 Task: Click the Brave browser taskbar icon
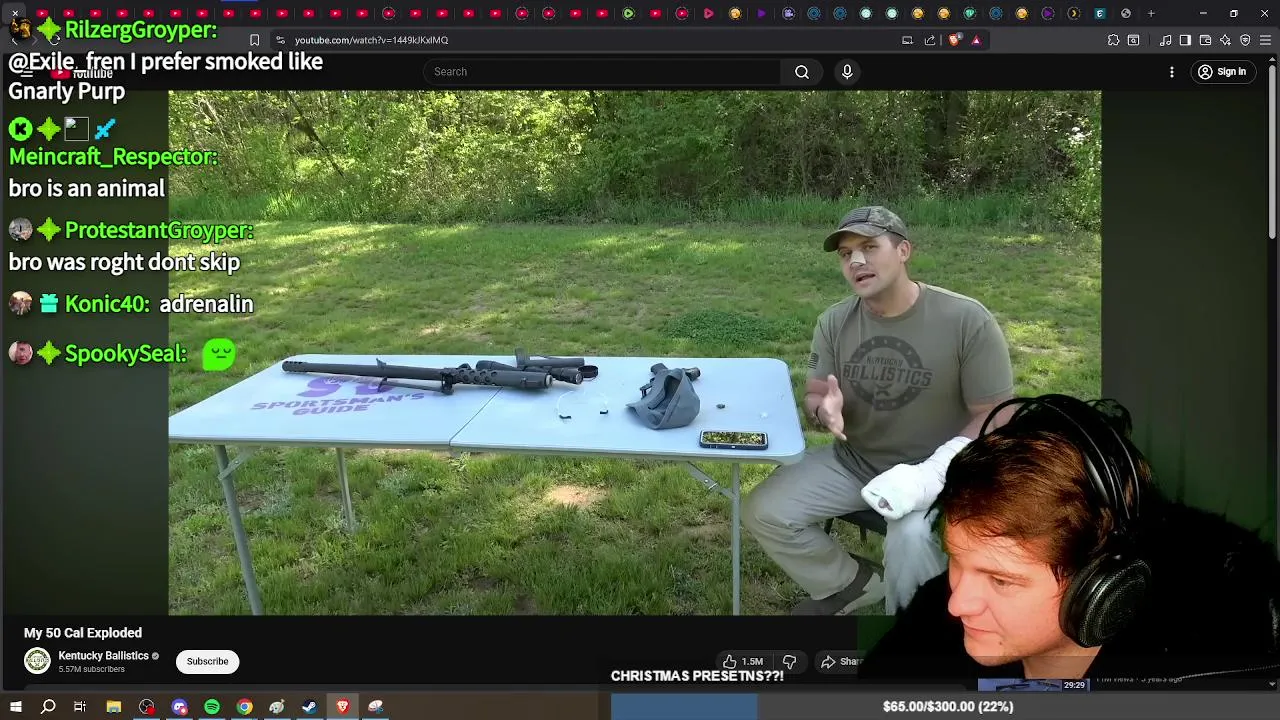click(342, 707)
